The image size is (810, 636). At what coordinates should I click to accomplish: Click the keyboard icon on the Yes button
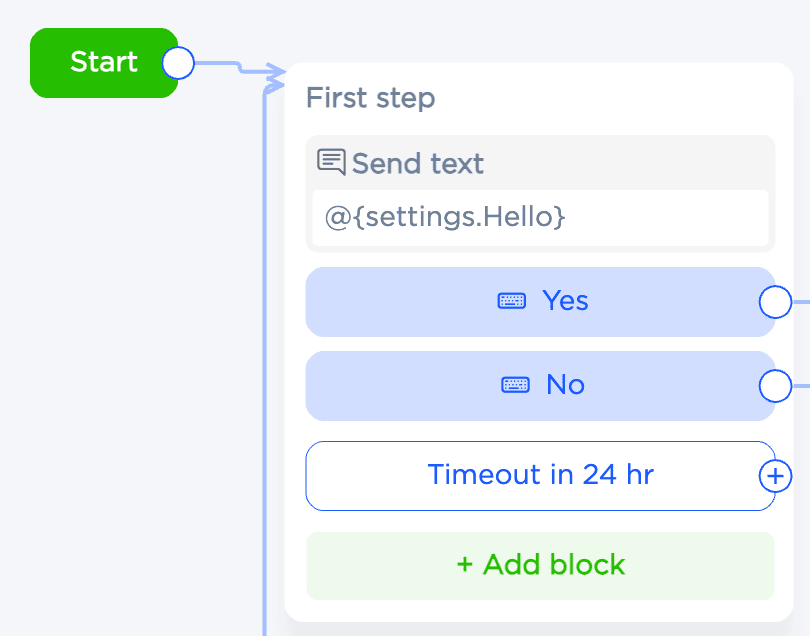pyautogui.click(x=512, y=301)
